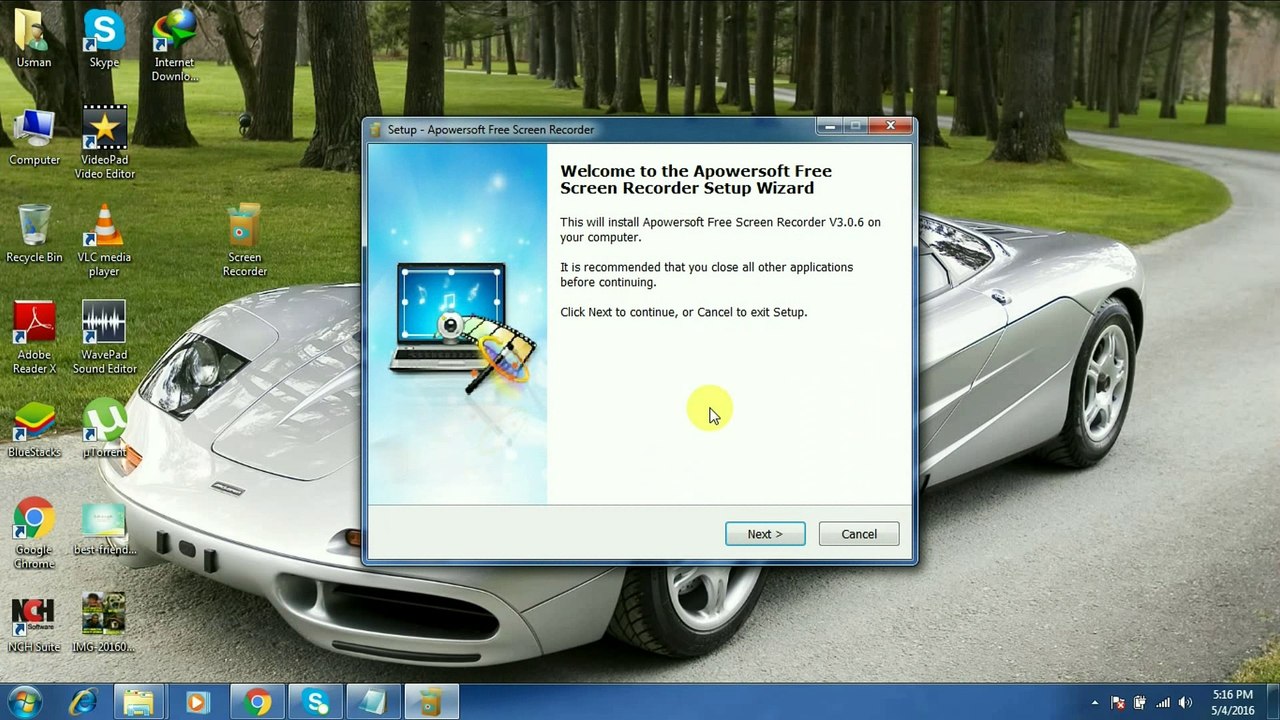
Task: Click "Click Next to continue" instruction text
Action: [x=683, y=312]
